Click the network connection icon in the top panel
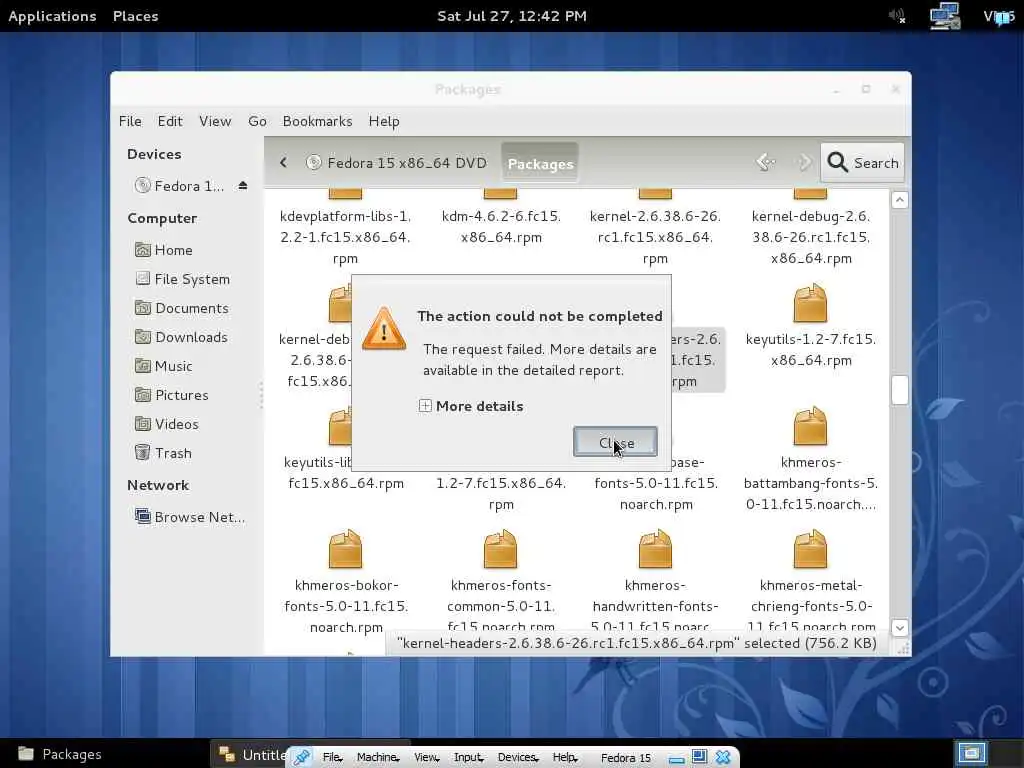The width and height of the screenshot is (1024, 768). tap(945, 16)
